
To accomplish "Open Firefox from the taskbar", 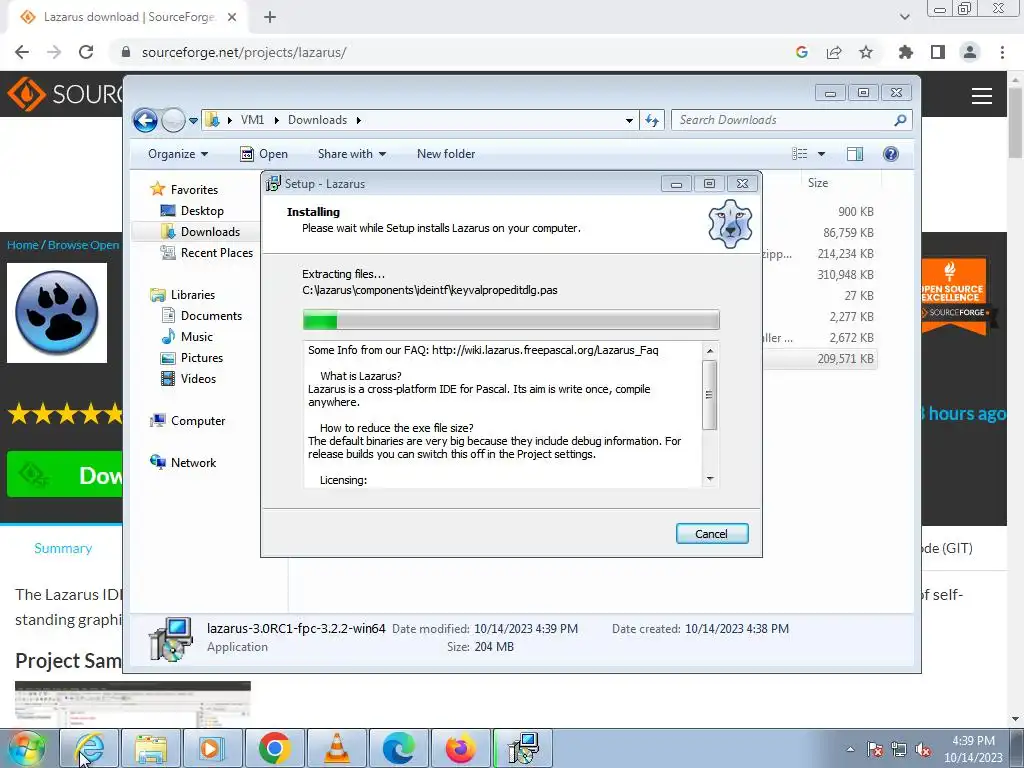I will coord(461,748).
